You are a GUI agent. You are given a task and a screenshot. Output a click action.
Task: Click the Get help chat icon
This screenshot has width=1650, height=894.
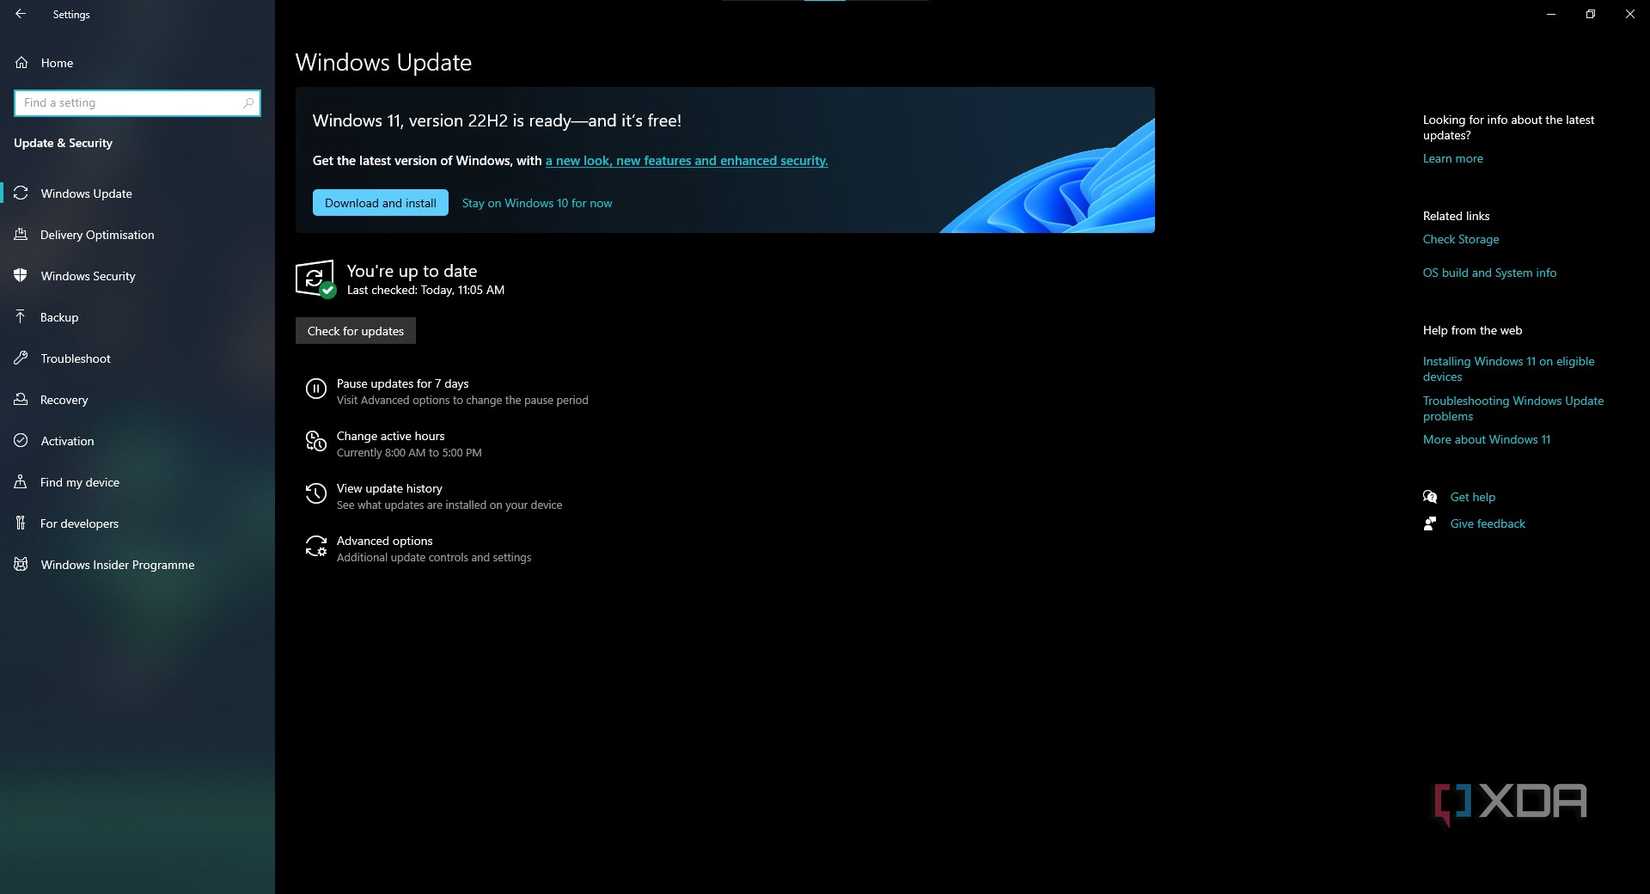[x=1430, y=497]
